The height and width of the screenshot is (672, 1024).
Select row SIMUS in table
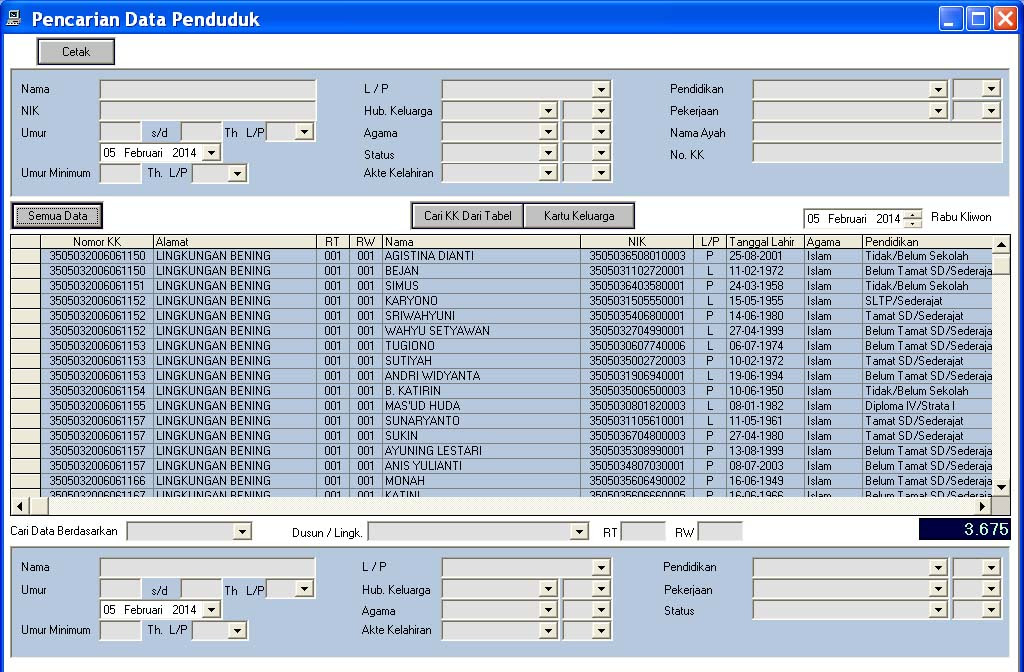click(501, 286)
